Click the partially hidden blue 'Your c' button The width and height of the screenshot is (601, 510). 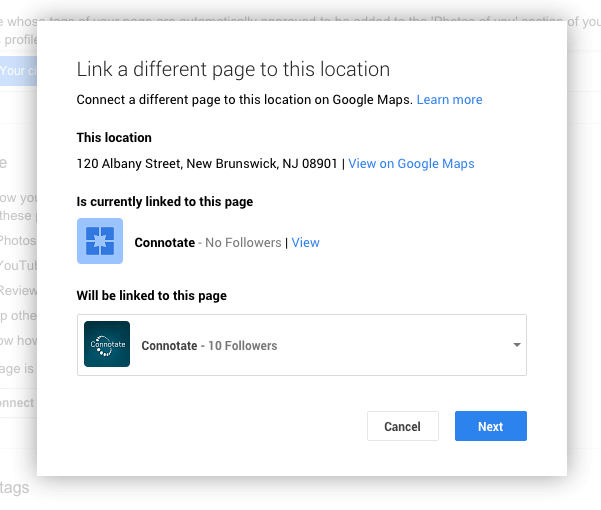point(18,71)
